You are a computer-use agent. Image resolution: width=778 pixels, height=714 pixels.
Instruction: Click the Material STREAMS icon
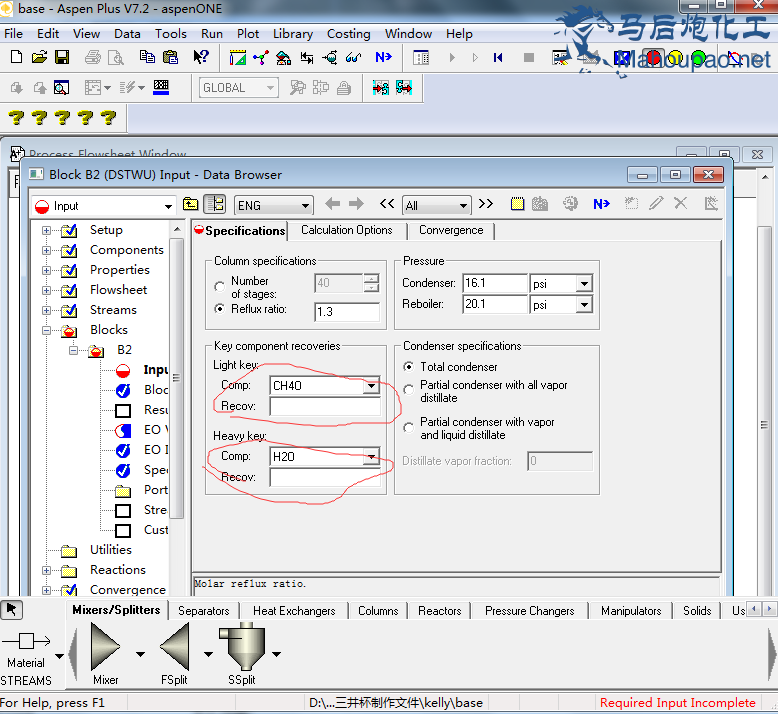tap(26, 641)
